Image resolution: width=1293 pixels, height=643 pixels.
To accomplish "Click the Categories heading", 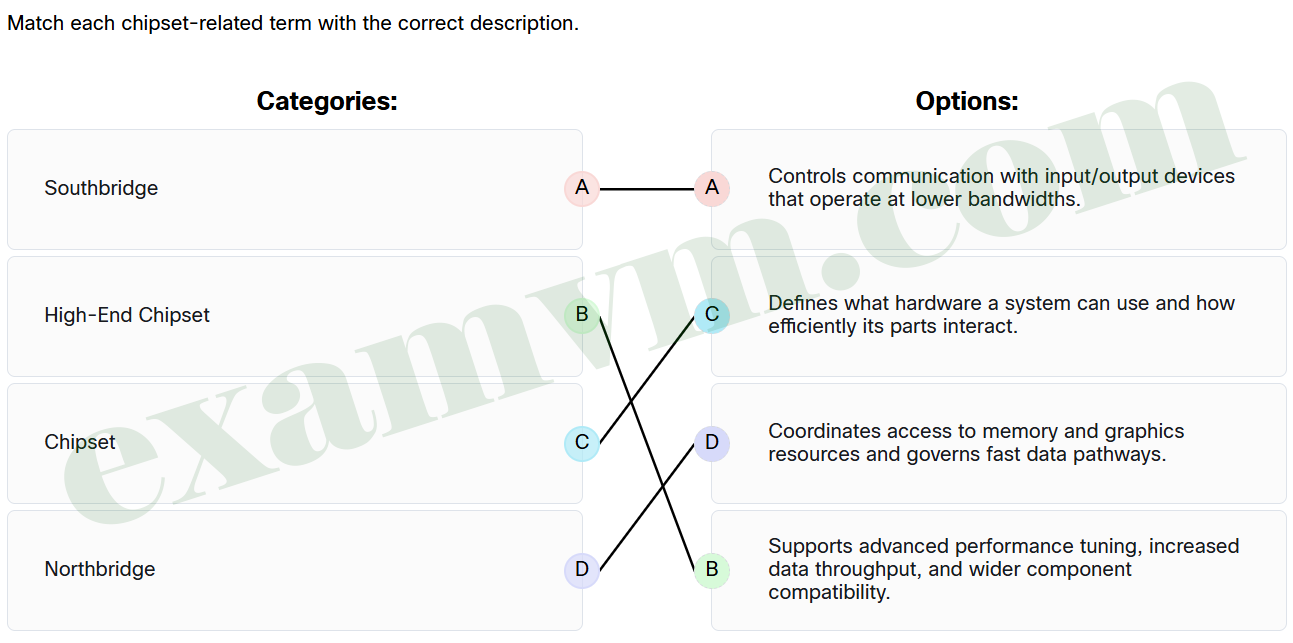I will [327, 100].
